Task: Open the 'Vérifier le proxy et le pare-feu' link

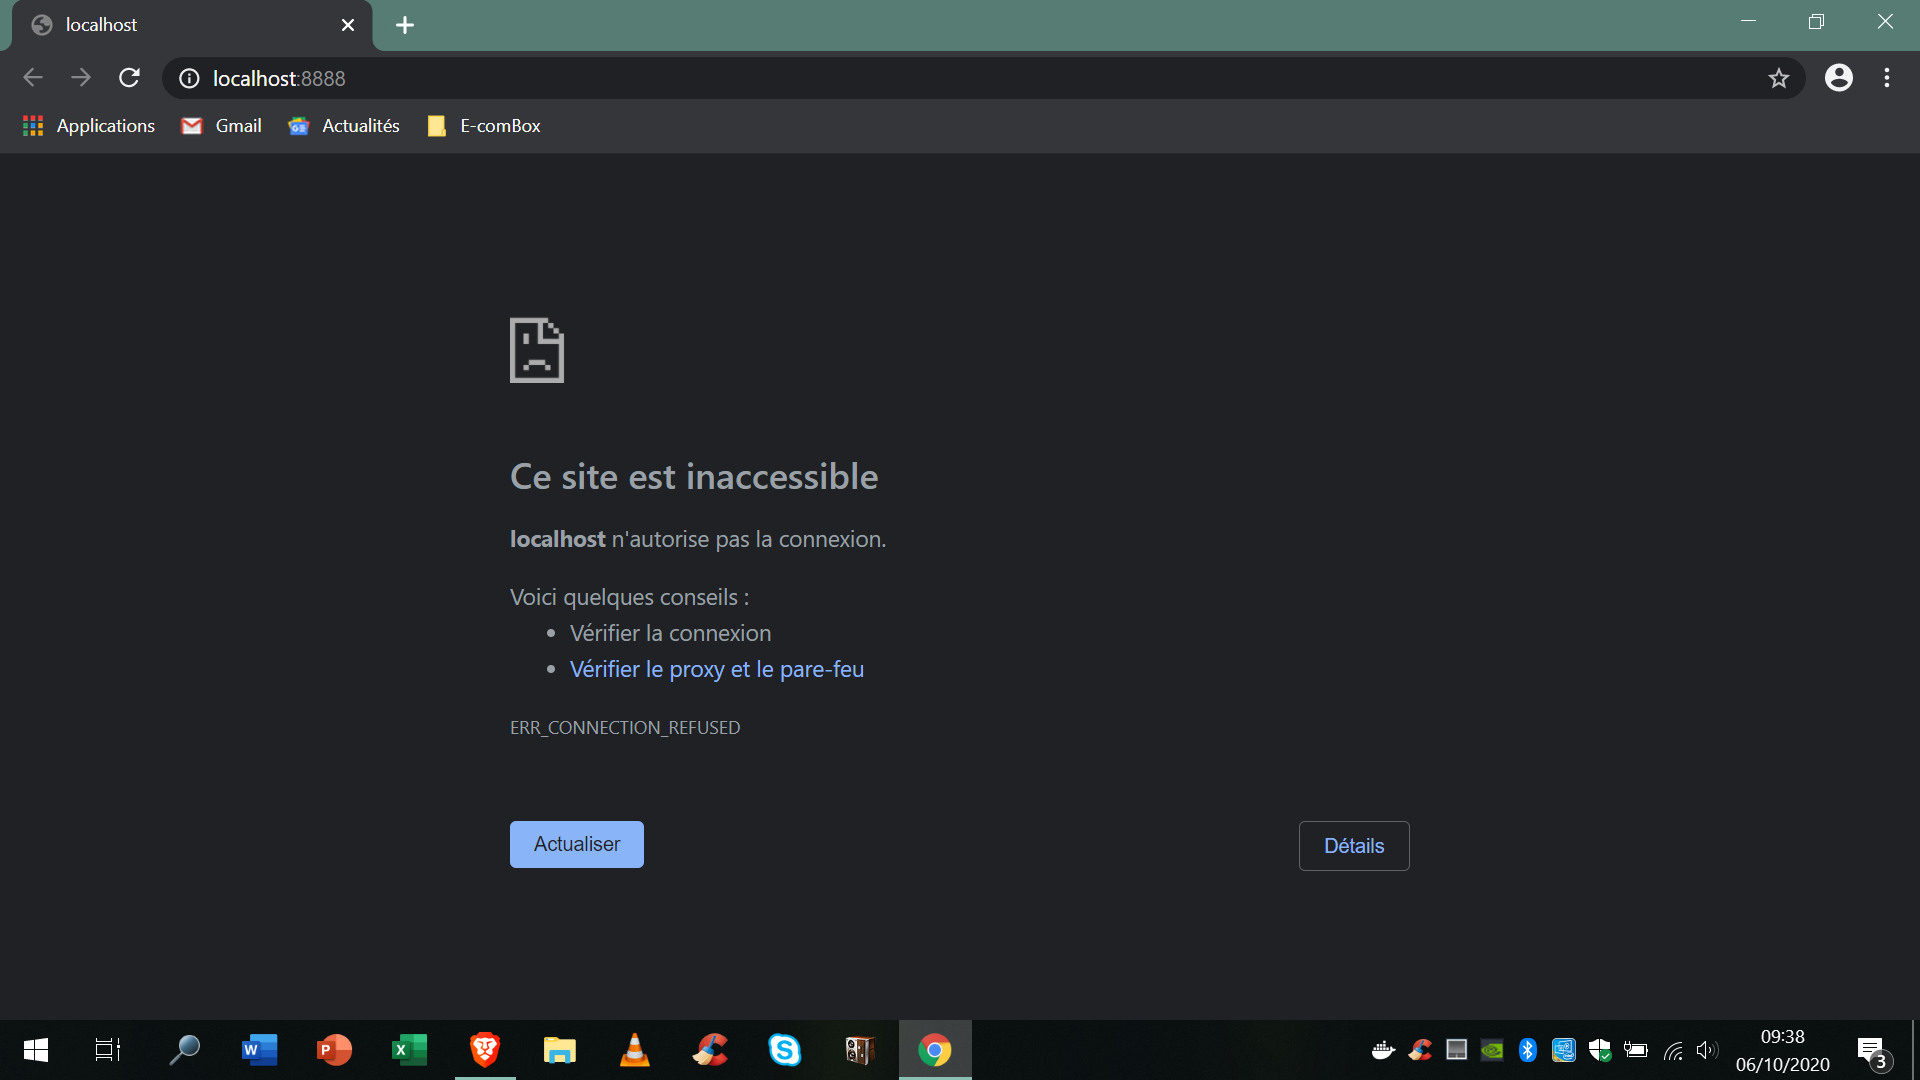Action: click(716, 669)
